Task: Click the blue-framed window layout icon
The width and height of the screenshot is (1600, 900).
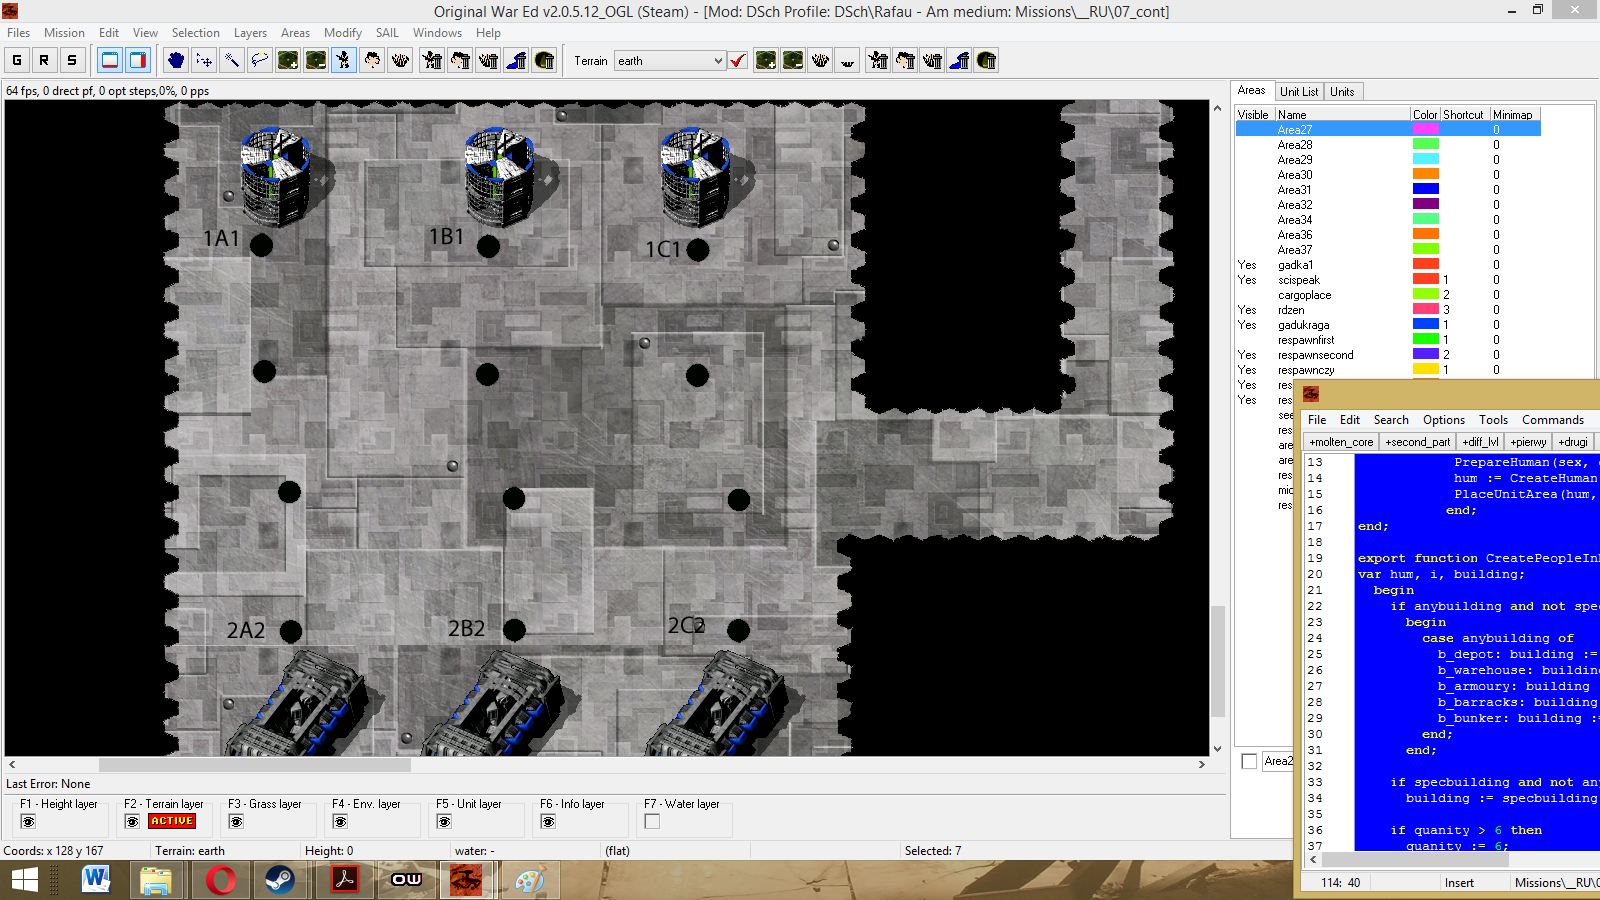Action: point(110,60)
